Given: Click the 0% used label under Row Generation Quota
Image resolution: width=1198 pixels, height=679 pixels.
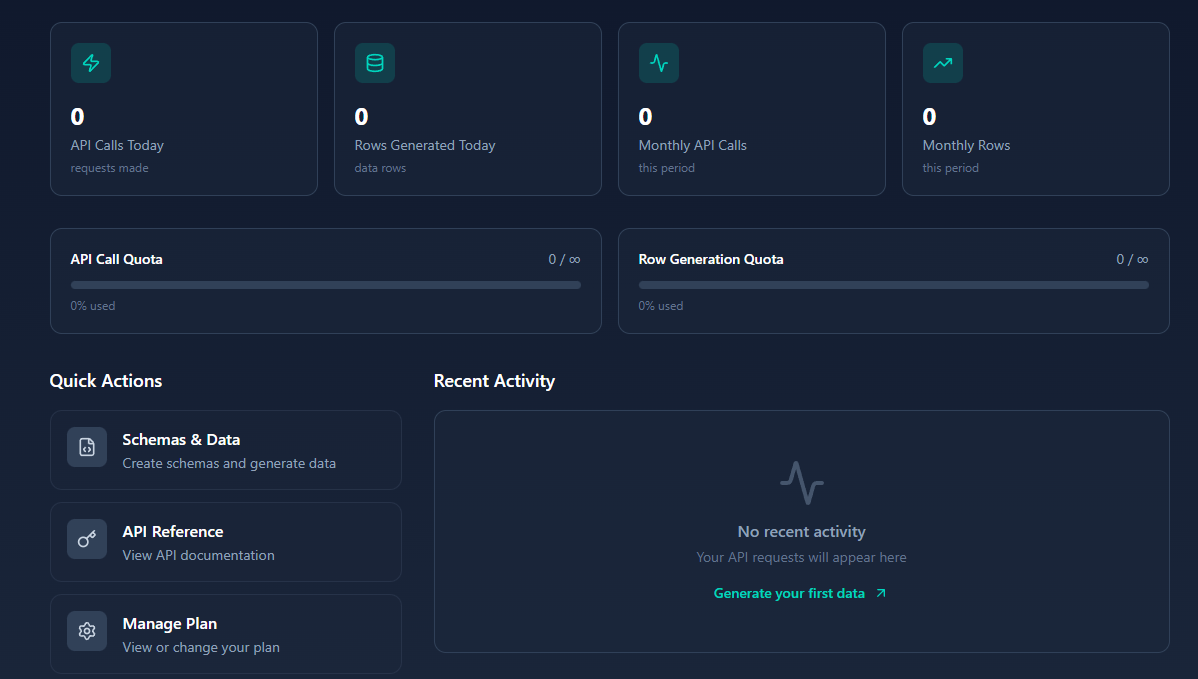Looking at the screenshot, I should coord(660,306).
